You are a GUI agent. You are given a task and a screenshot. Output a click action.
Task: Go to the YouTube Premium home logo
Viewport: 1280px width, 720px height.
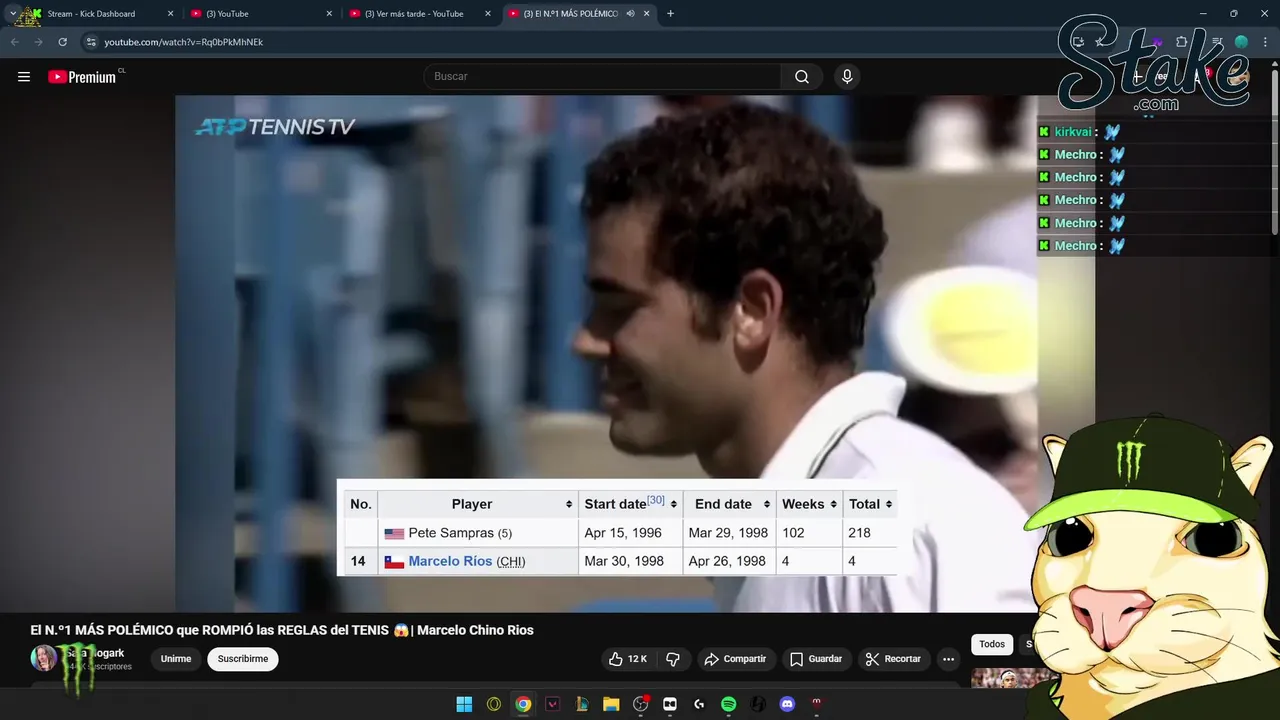click(x=82, y=77)
